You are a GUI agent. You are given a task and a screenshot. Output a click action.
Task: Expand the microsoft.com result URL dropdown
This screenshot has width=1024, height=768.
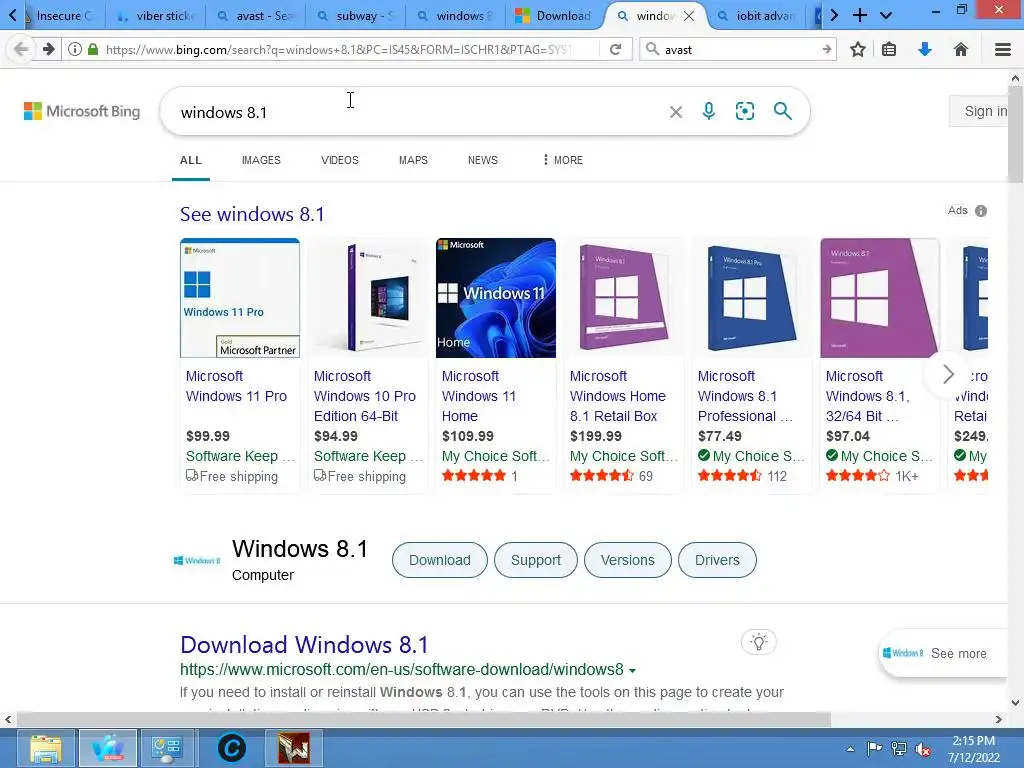click(x=632, y=671)
